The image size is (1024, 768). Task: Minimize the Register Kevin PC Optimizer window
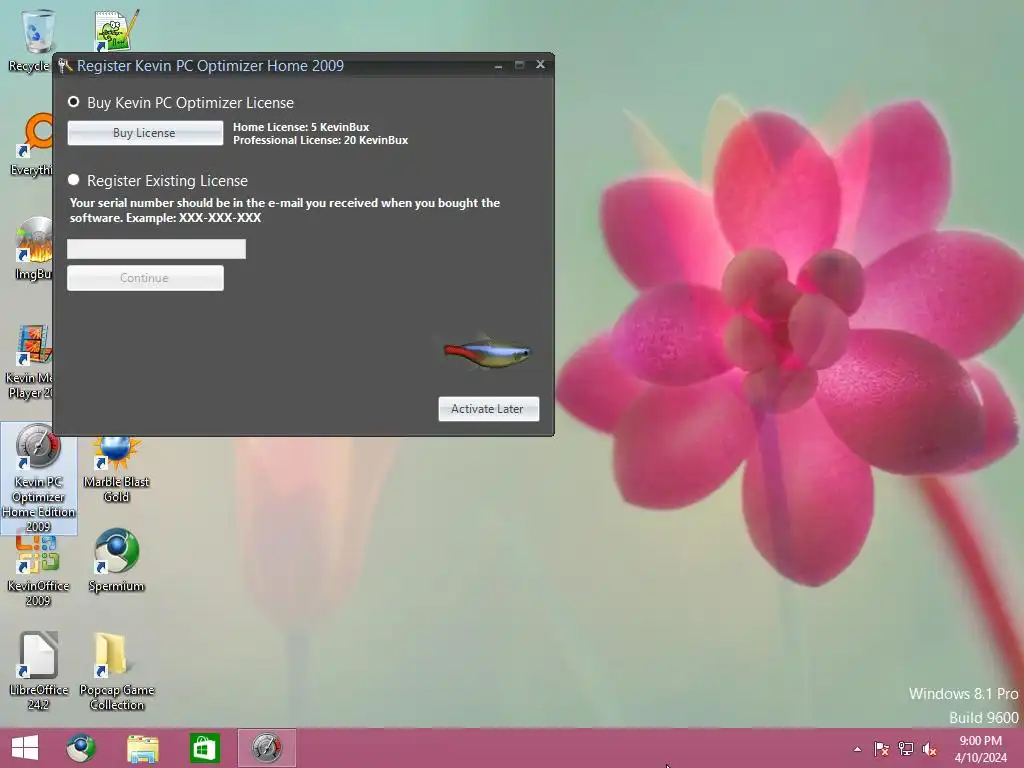[x=498, y=65]
